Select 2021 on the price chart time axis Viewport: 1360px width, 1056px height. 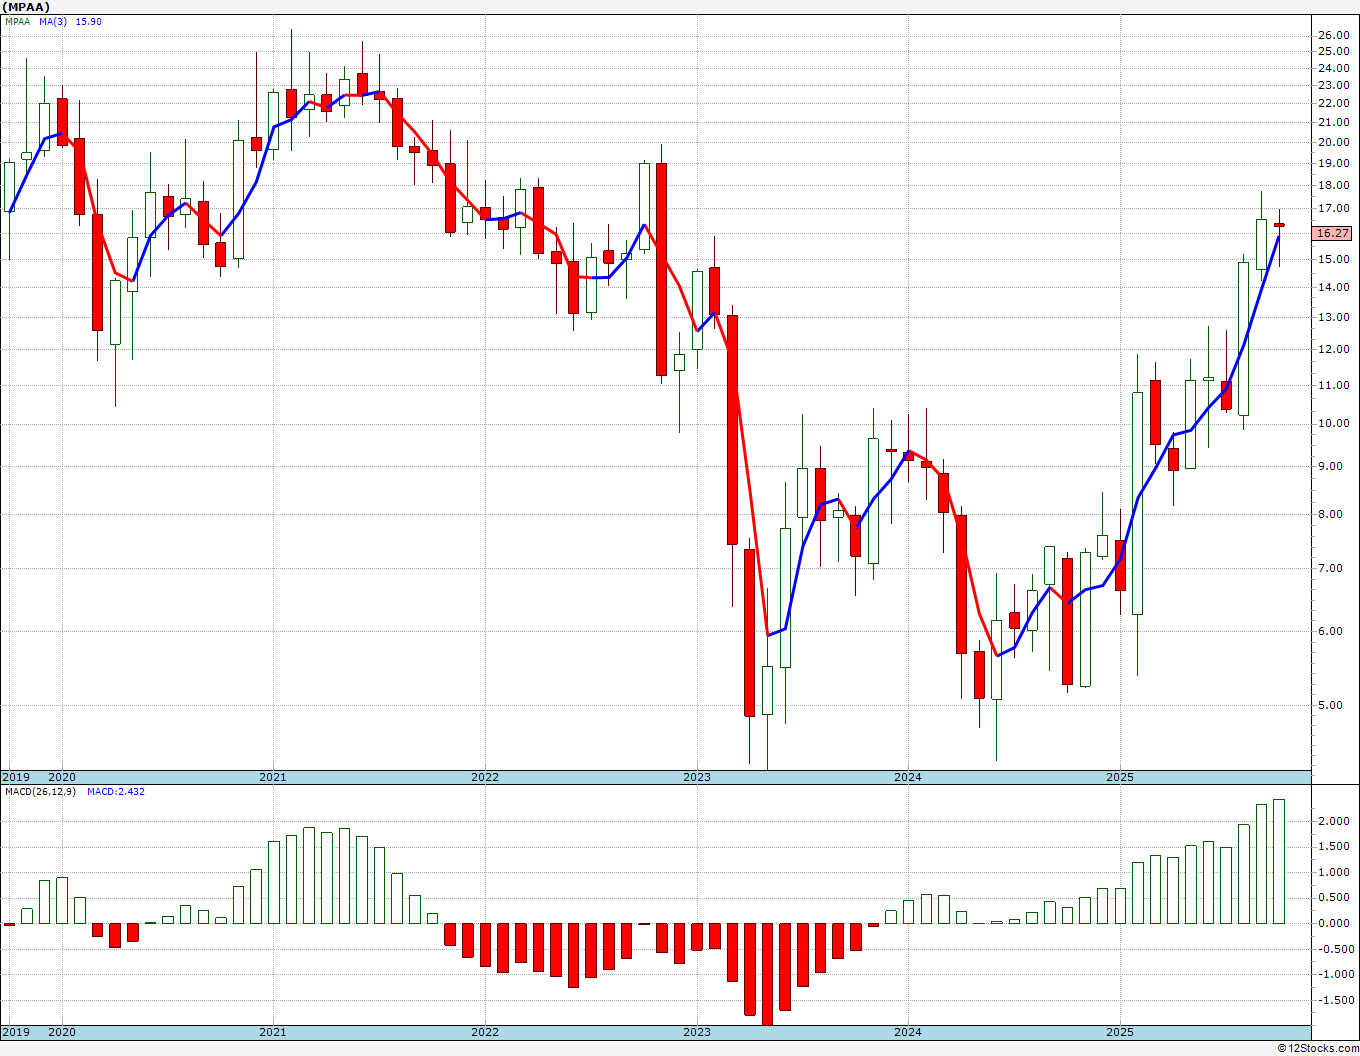273,777
